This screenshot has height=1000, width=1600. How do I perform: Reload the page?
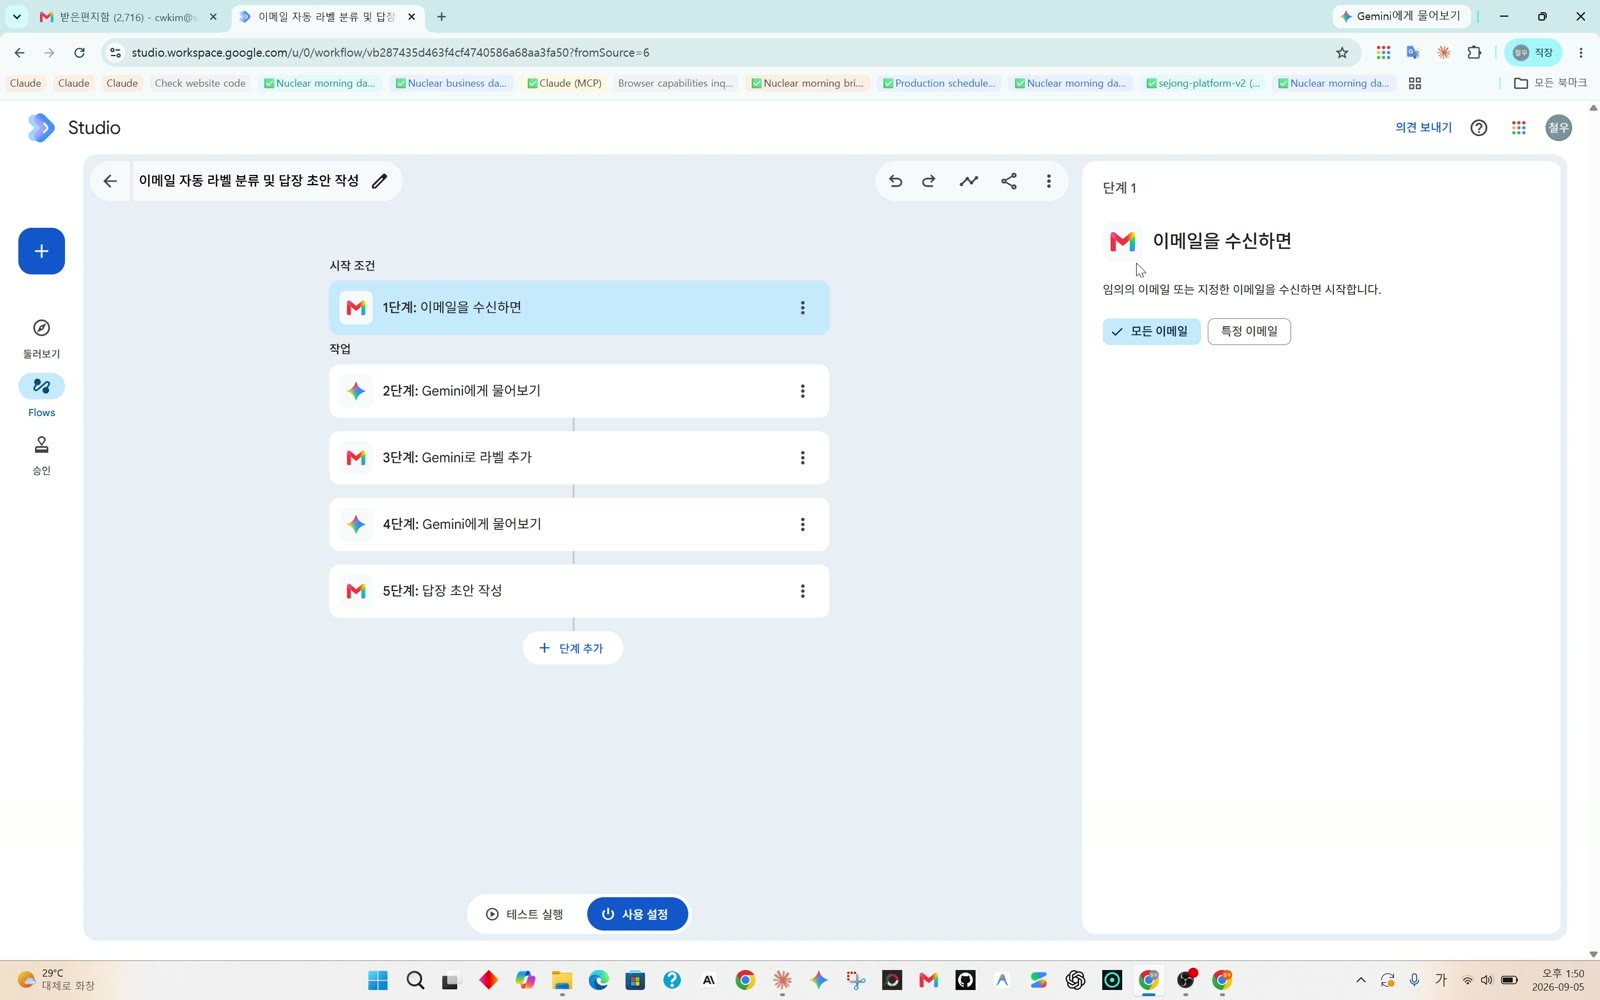click(79, 53)
